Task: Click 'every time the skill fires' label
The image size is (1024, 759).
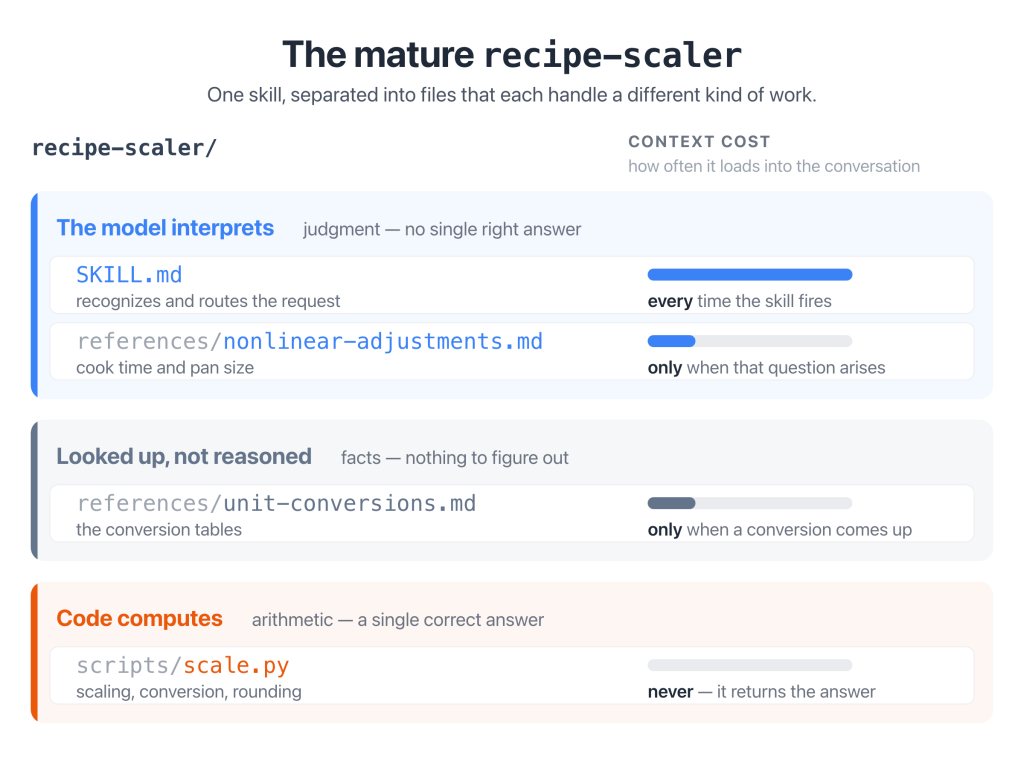Action: pyautogui.click(x=740, y=301)
